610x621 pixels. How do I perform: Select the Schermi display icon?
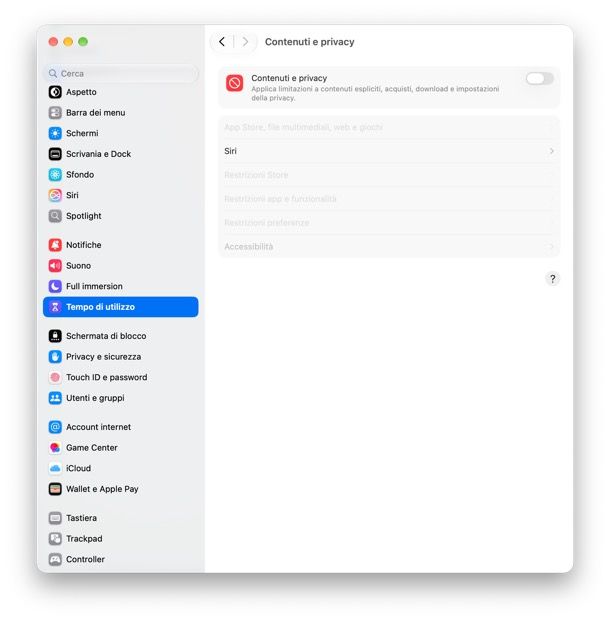coord(55,133)
